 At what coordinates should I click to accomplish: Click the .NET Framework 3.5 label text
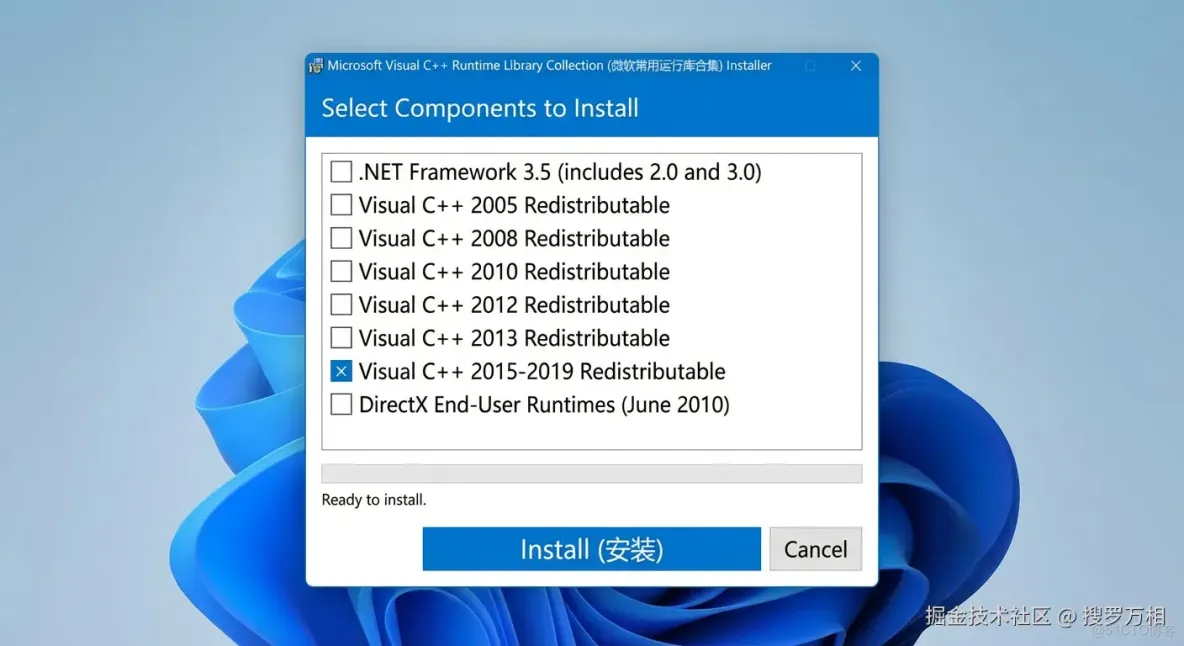(560, 171)
